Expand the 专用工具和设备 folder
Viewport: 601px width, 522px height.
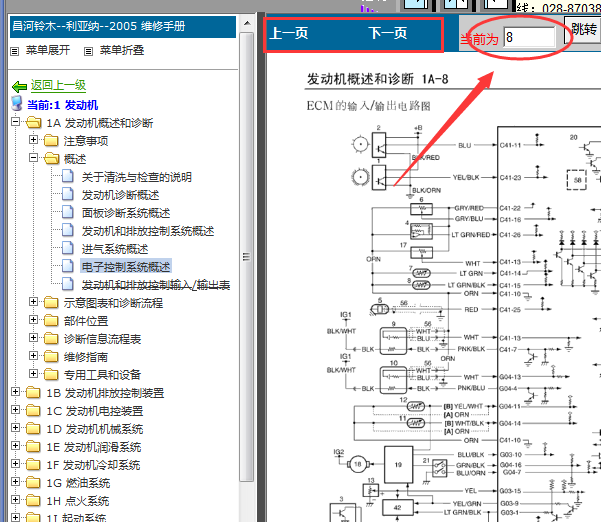[x=33, y=374]
